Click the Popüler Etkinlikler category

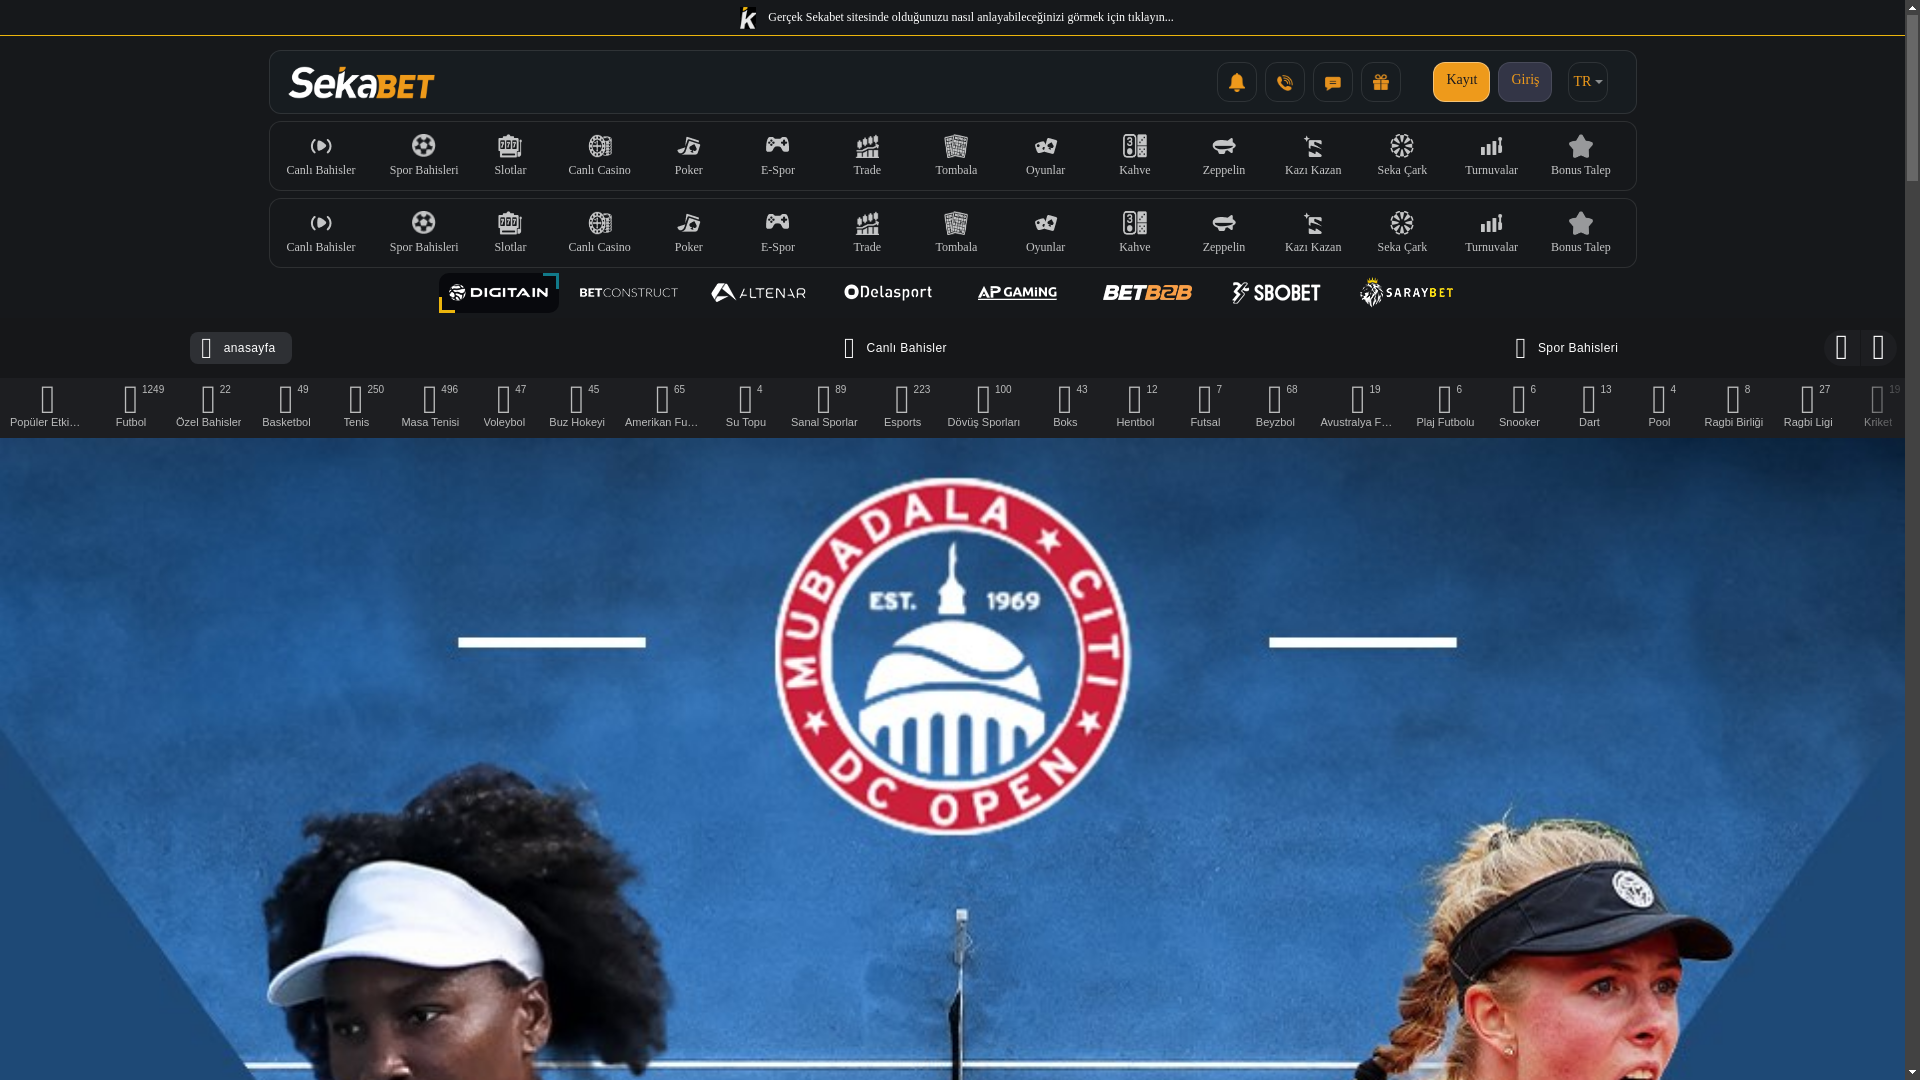[47, 407]
